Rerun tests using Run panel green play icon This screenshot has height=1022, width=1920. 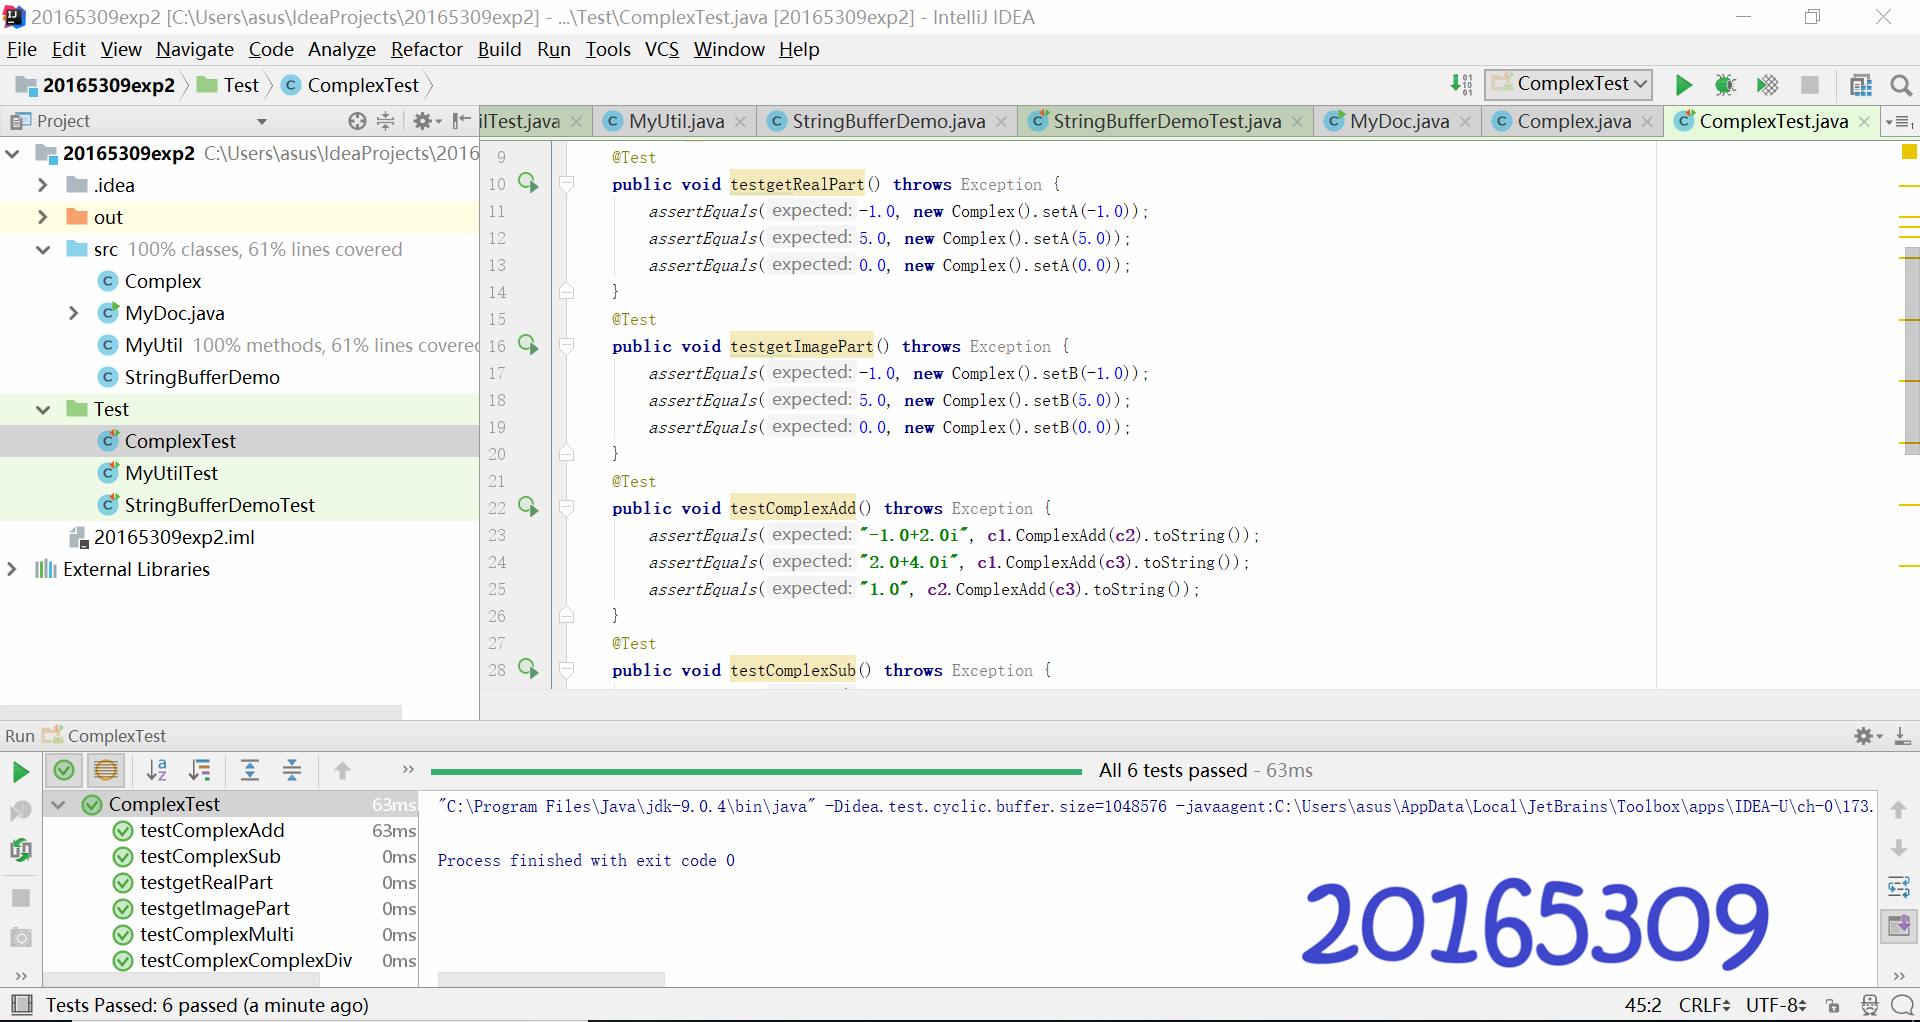point(20,772)
